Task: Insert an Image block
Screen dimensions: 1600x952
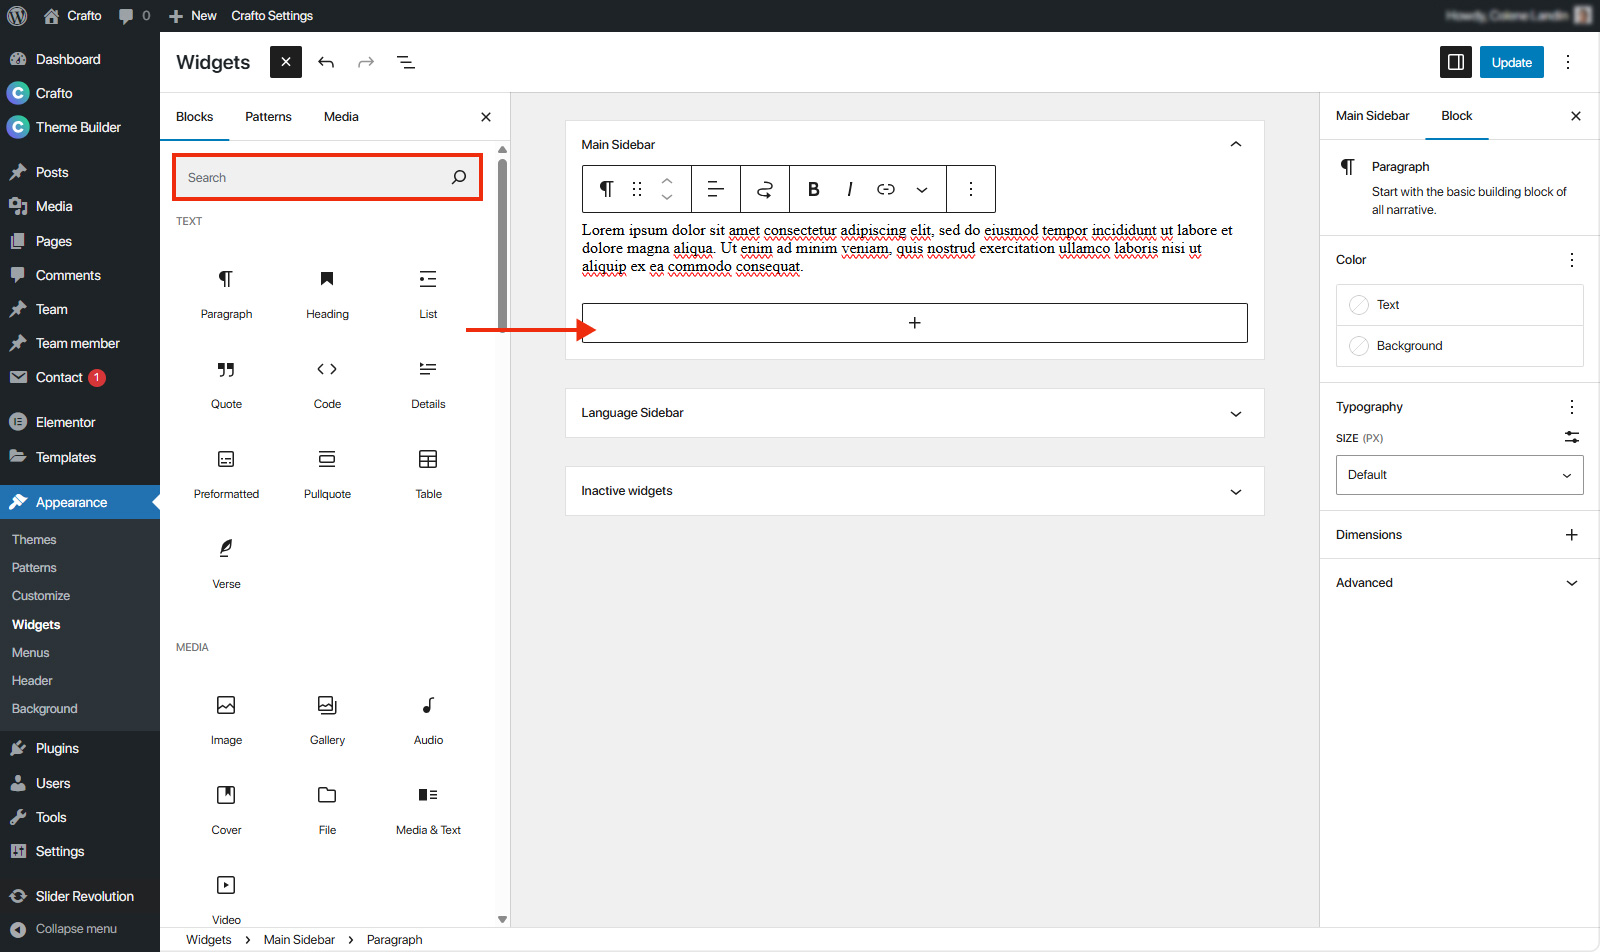Action: click(x=226, y=720)
